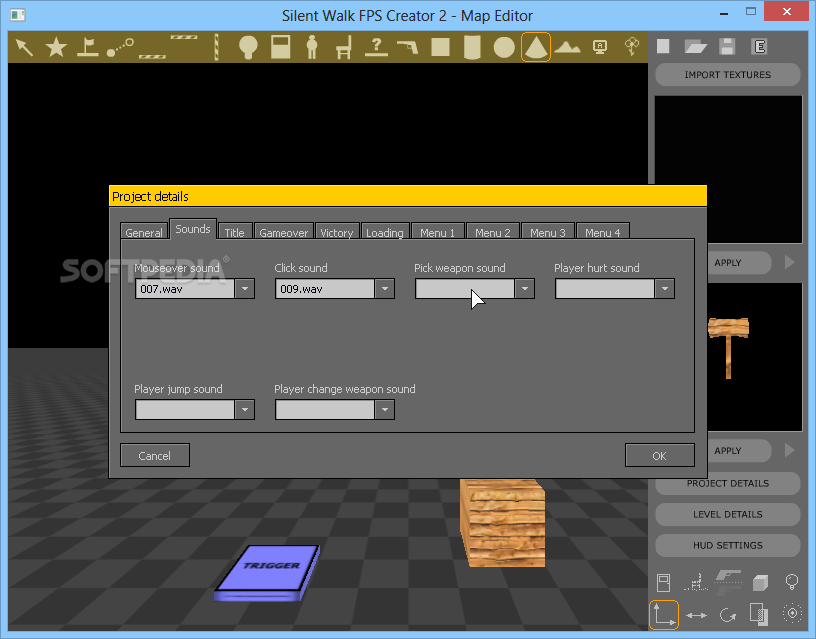Select the horizontal scale arrows icon
Screen dimensions: 816x639
point(696,616)
